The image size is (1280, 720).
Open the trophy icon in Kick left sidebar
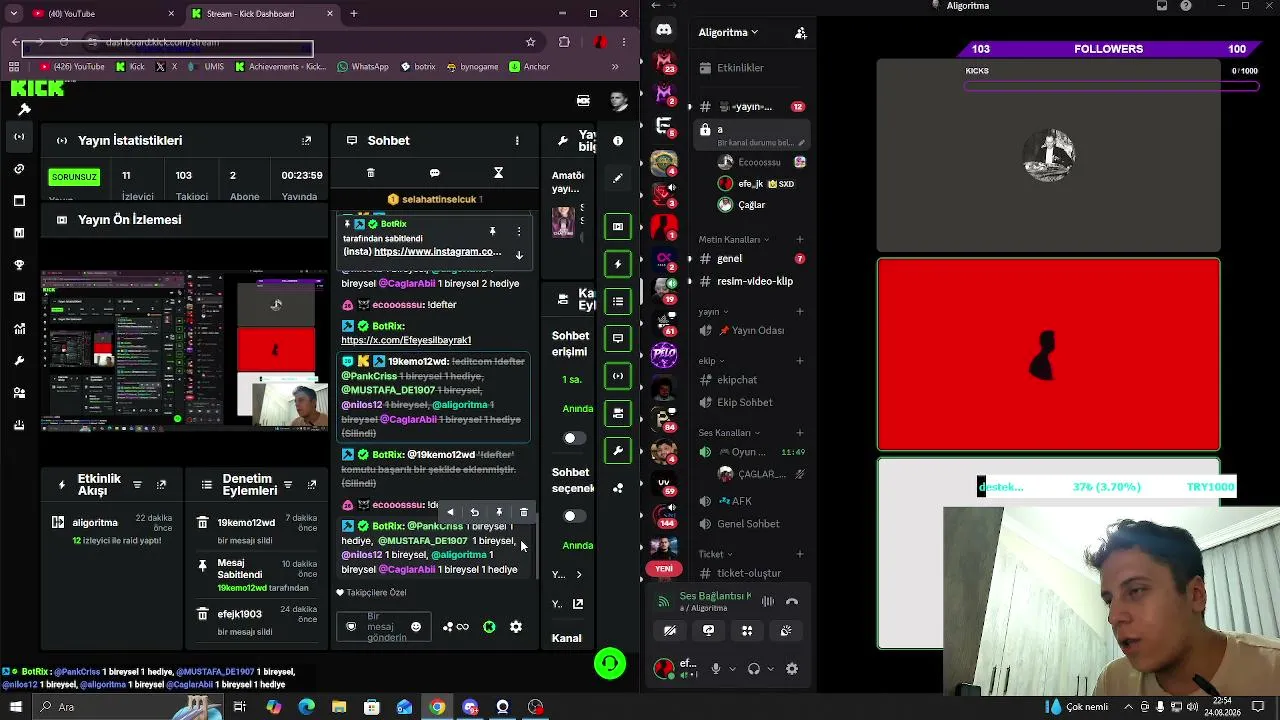point(19,265)
